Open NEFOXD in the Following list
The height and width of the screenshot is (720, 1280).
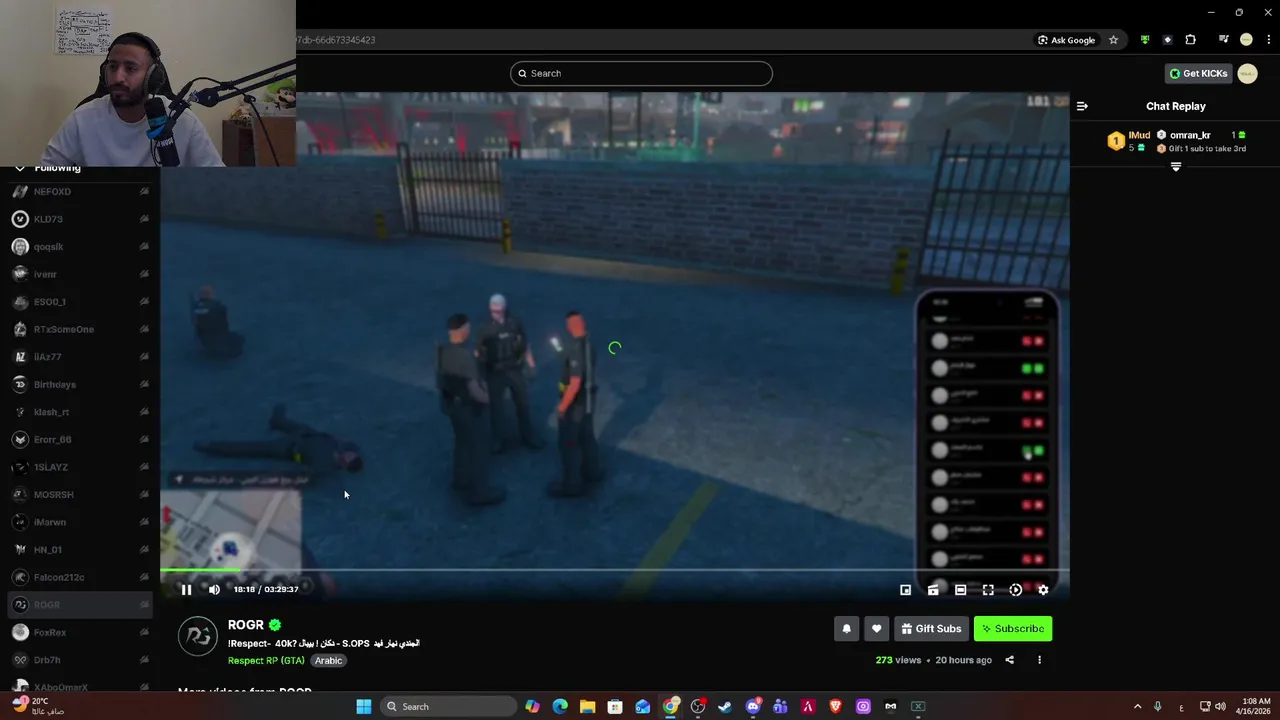pyautogui.click(x=80, y=191)
